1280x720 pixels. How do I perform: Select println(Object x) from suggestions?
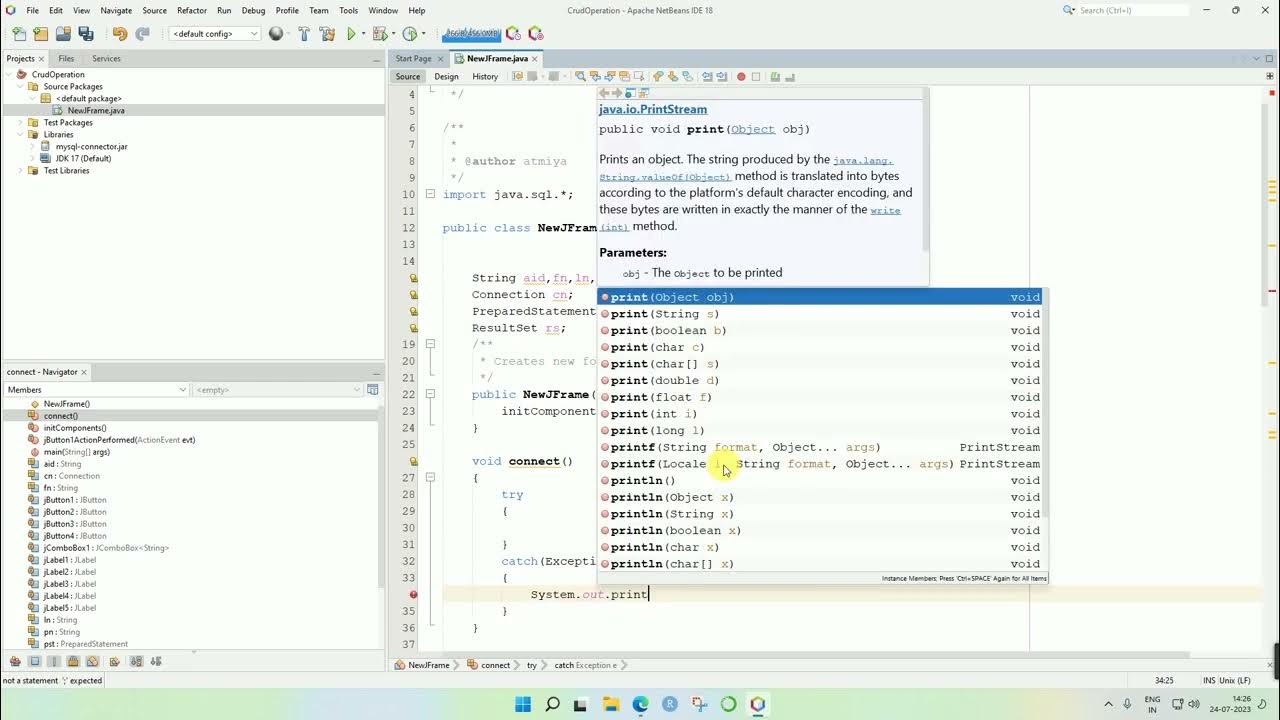pyautogui.click(x=821, y=497)
